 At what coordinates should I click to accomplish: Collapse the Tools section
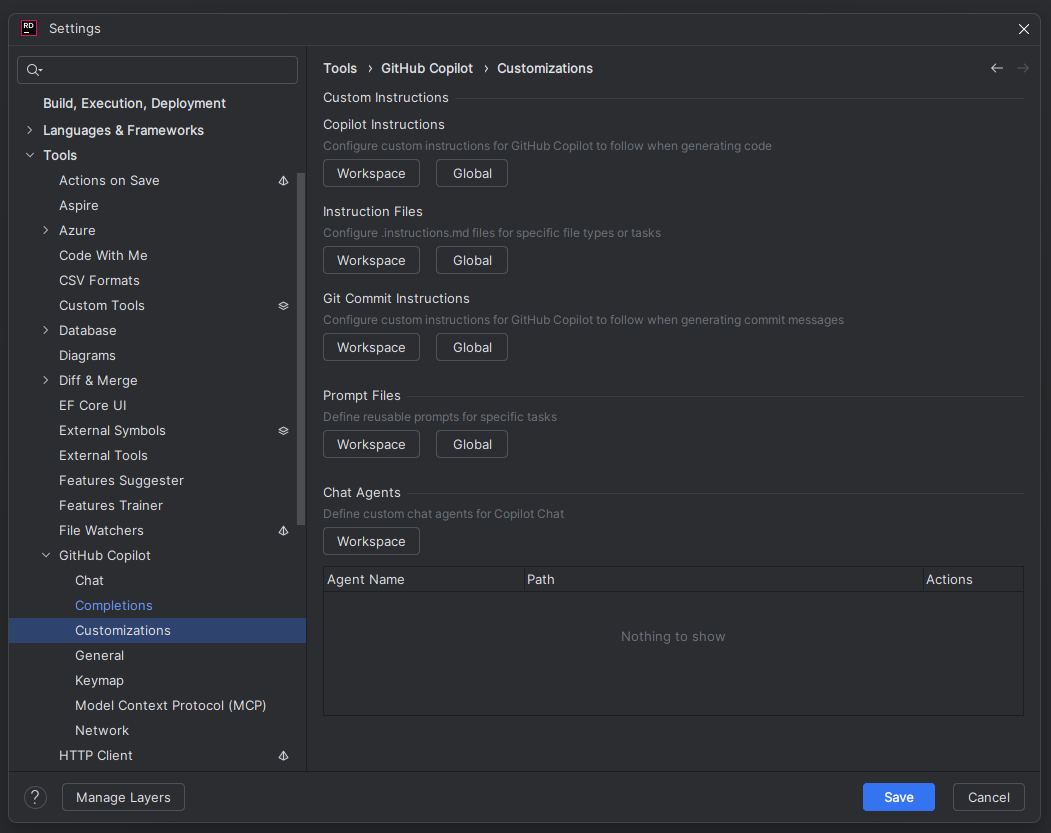coord(28,155)
